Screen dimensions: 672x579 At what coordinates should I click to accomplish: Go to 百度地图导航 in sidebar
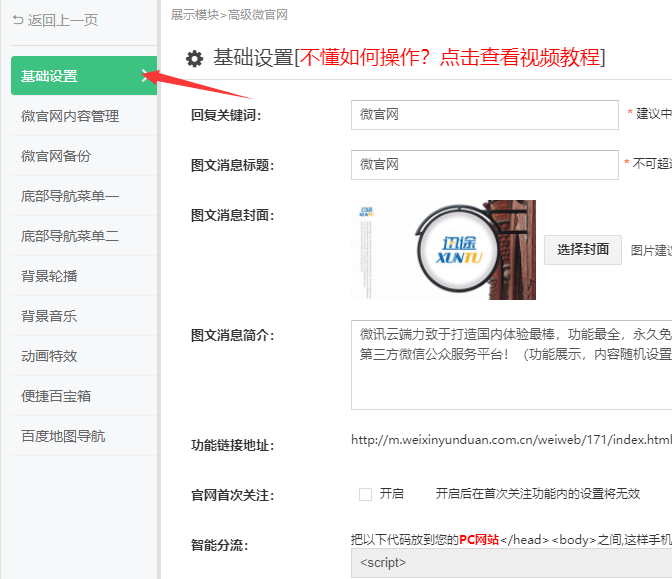pyautogui.click(x=63, y=436)
